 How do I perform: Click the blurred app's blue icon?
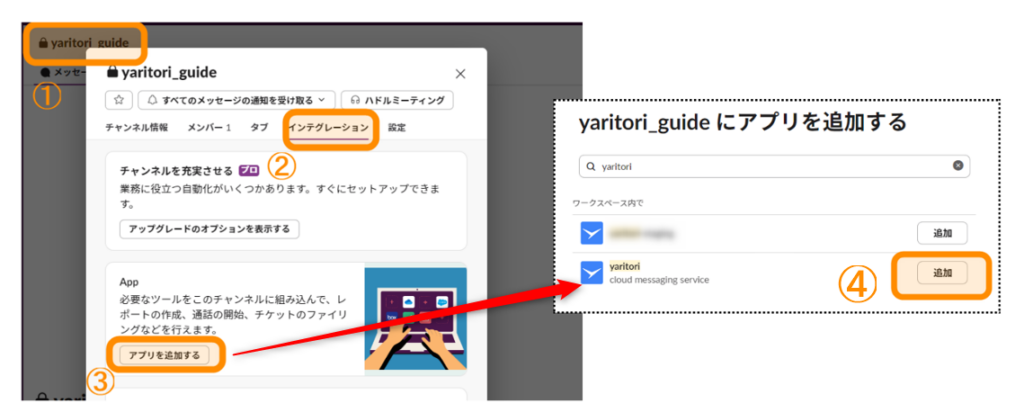pyautogui.click(x=593, y=233)
